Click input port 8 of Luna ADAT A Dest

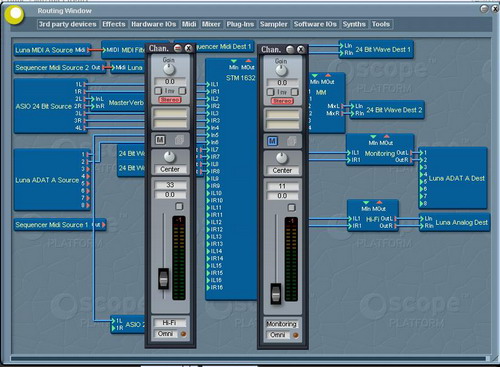coord(421,203)
